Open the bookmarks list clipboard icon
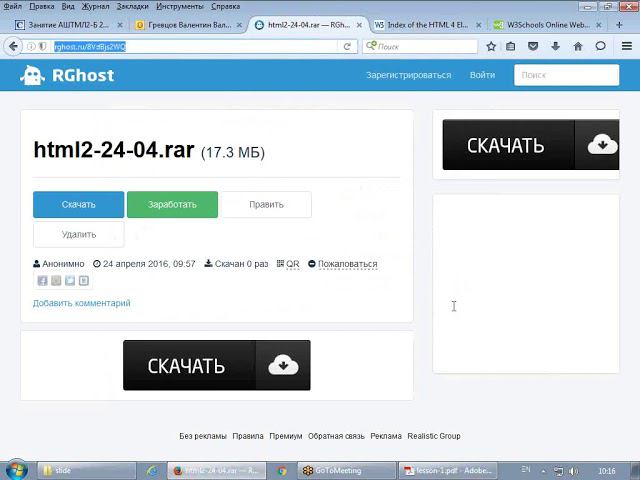 511,47
